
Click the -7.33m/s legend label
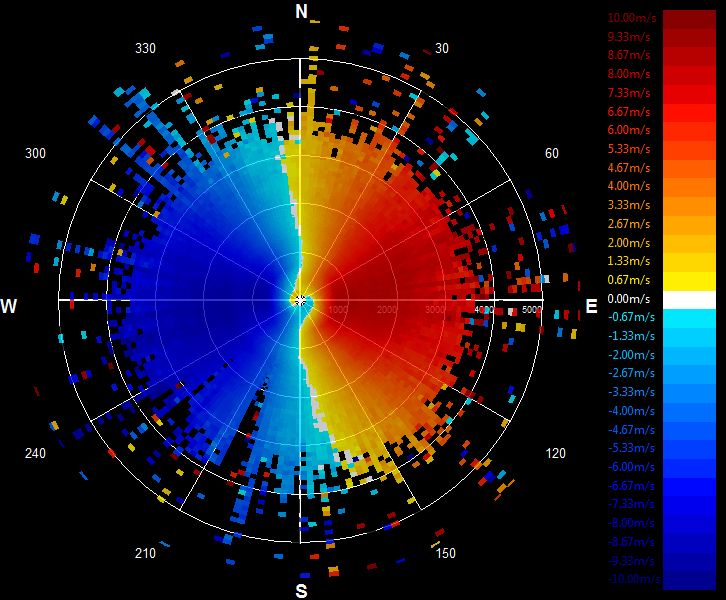pos(631,504)
